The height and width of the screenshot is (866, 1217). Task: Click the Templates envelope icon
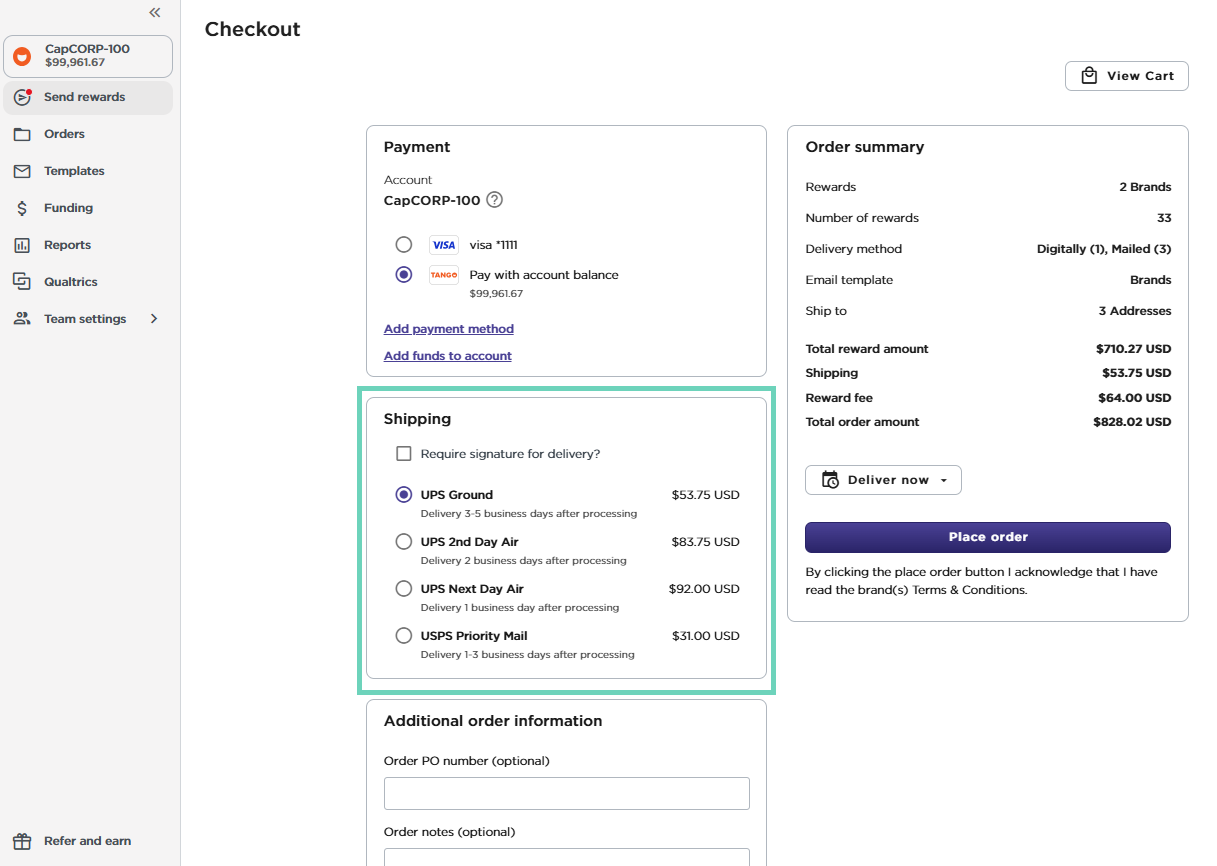pos(22,171)
